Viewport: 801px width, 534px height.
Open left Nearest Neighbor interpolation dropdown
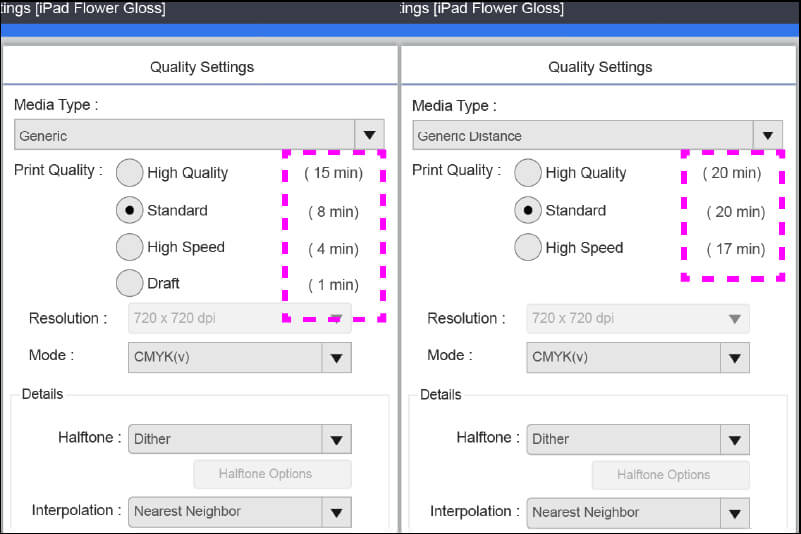click(x=336, y=512)
